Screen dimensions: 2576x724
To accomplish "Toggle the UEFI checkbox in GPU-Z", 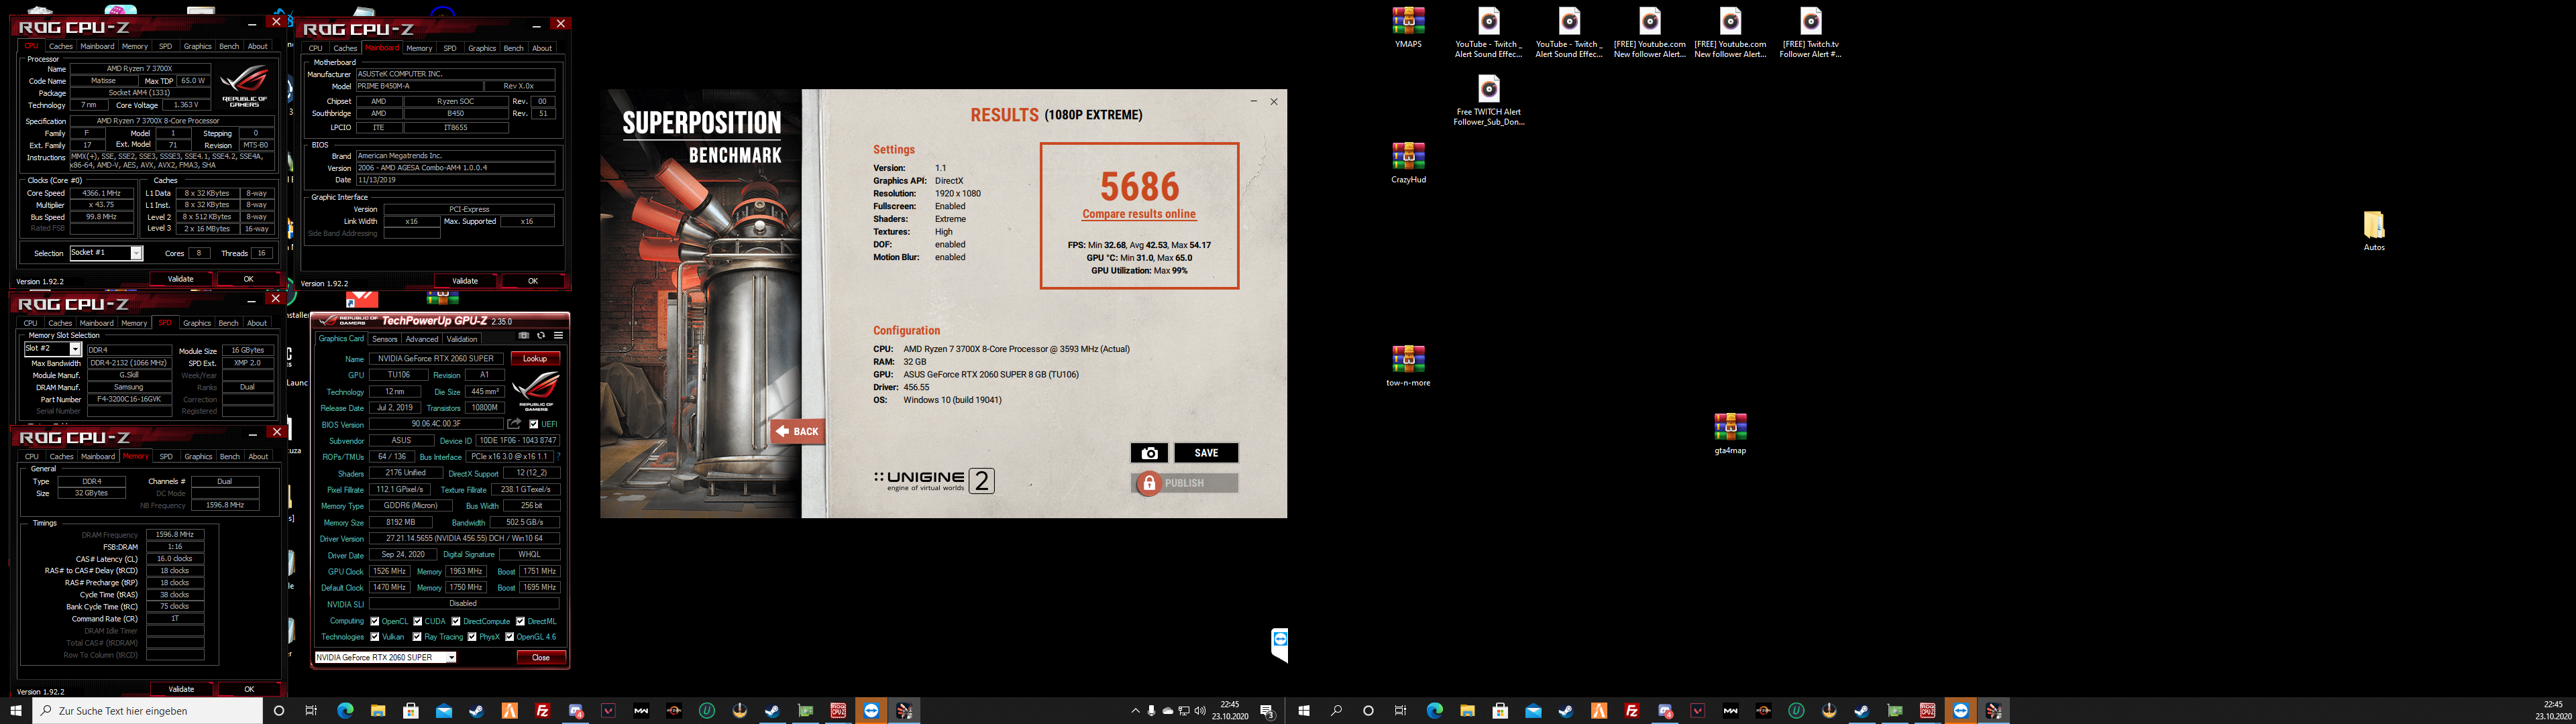I will [533, 424].
